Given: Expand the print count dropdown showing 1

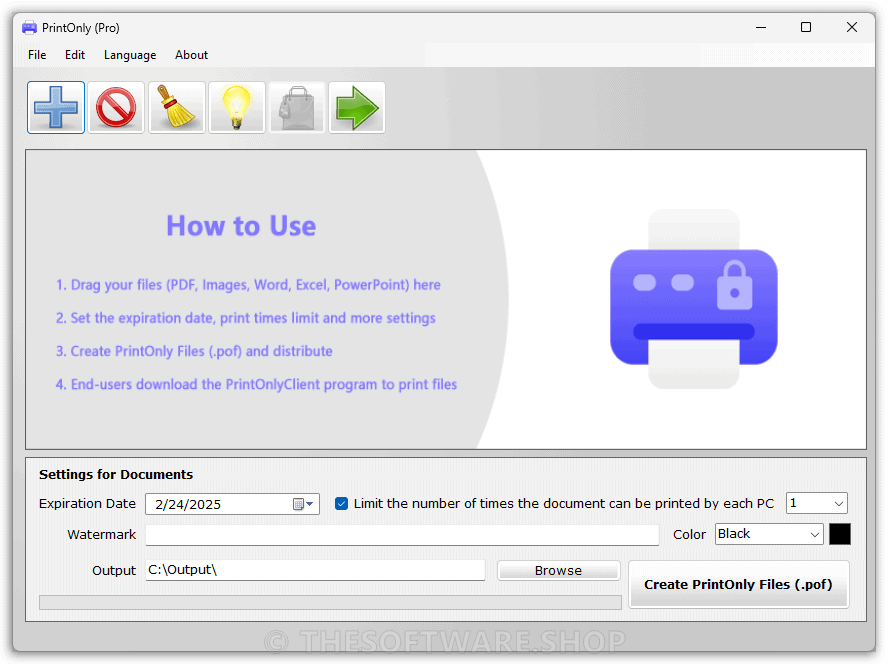Looking at the screenshot, I should click(x=839, y=503).
